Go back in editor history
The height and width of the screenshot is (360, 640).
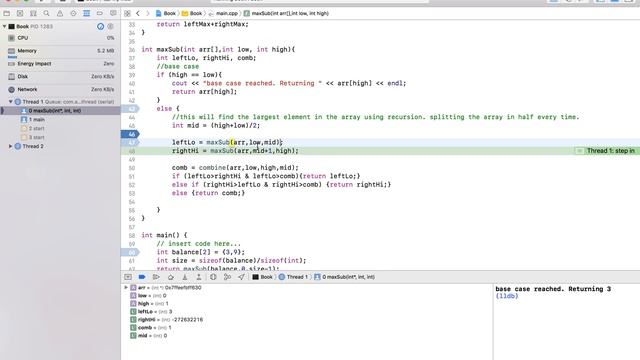138,13
